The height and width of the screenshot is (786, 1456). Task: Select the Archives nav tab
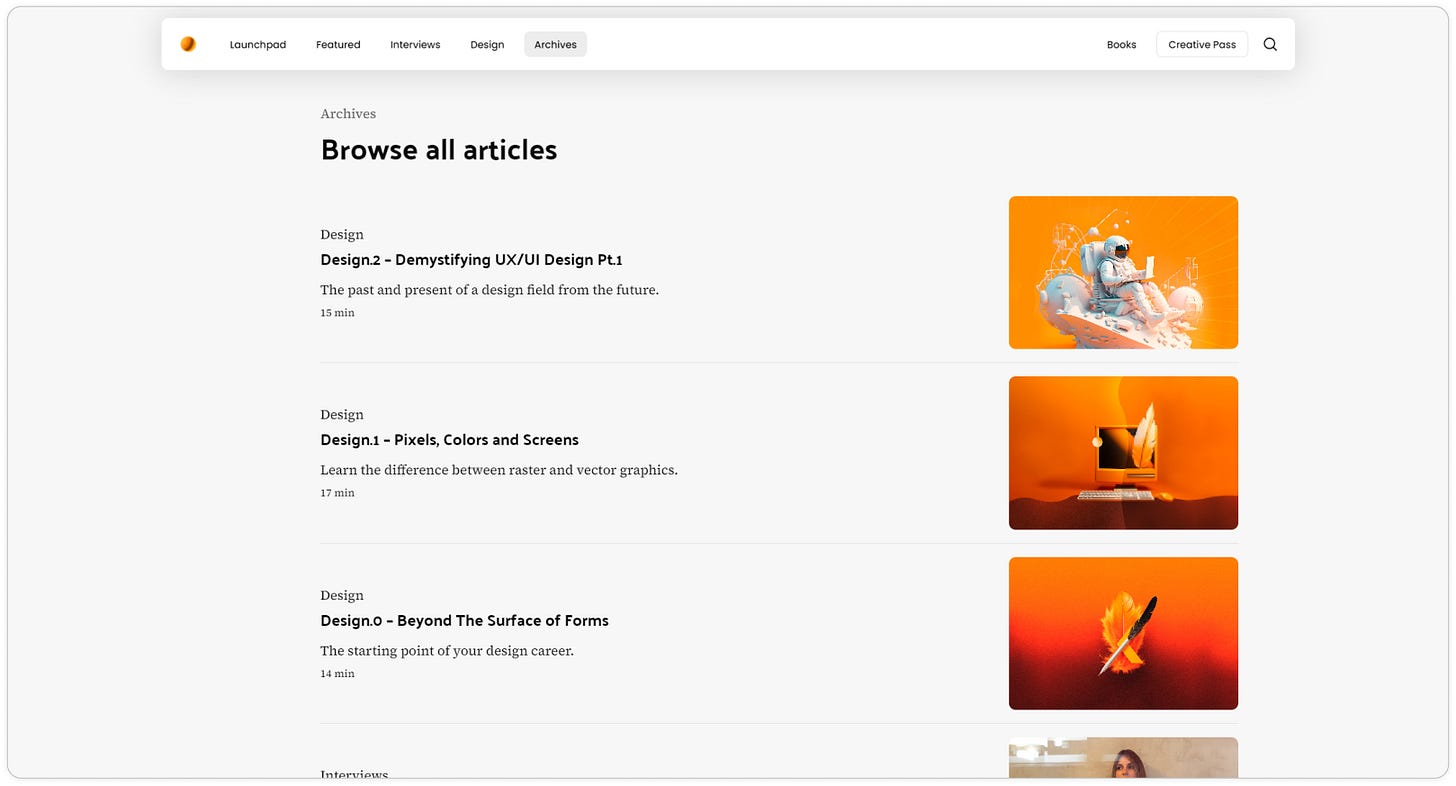click(555, 44)
